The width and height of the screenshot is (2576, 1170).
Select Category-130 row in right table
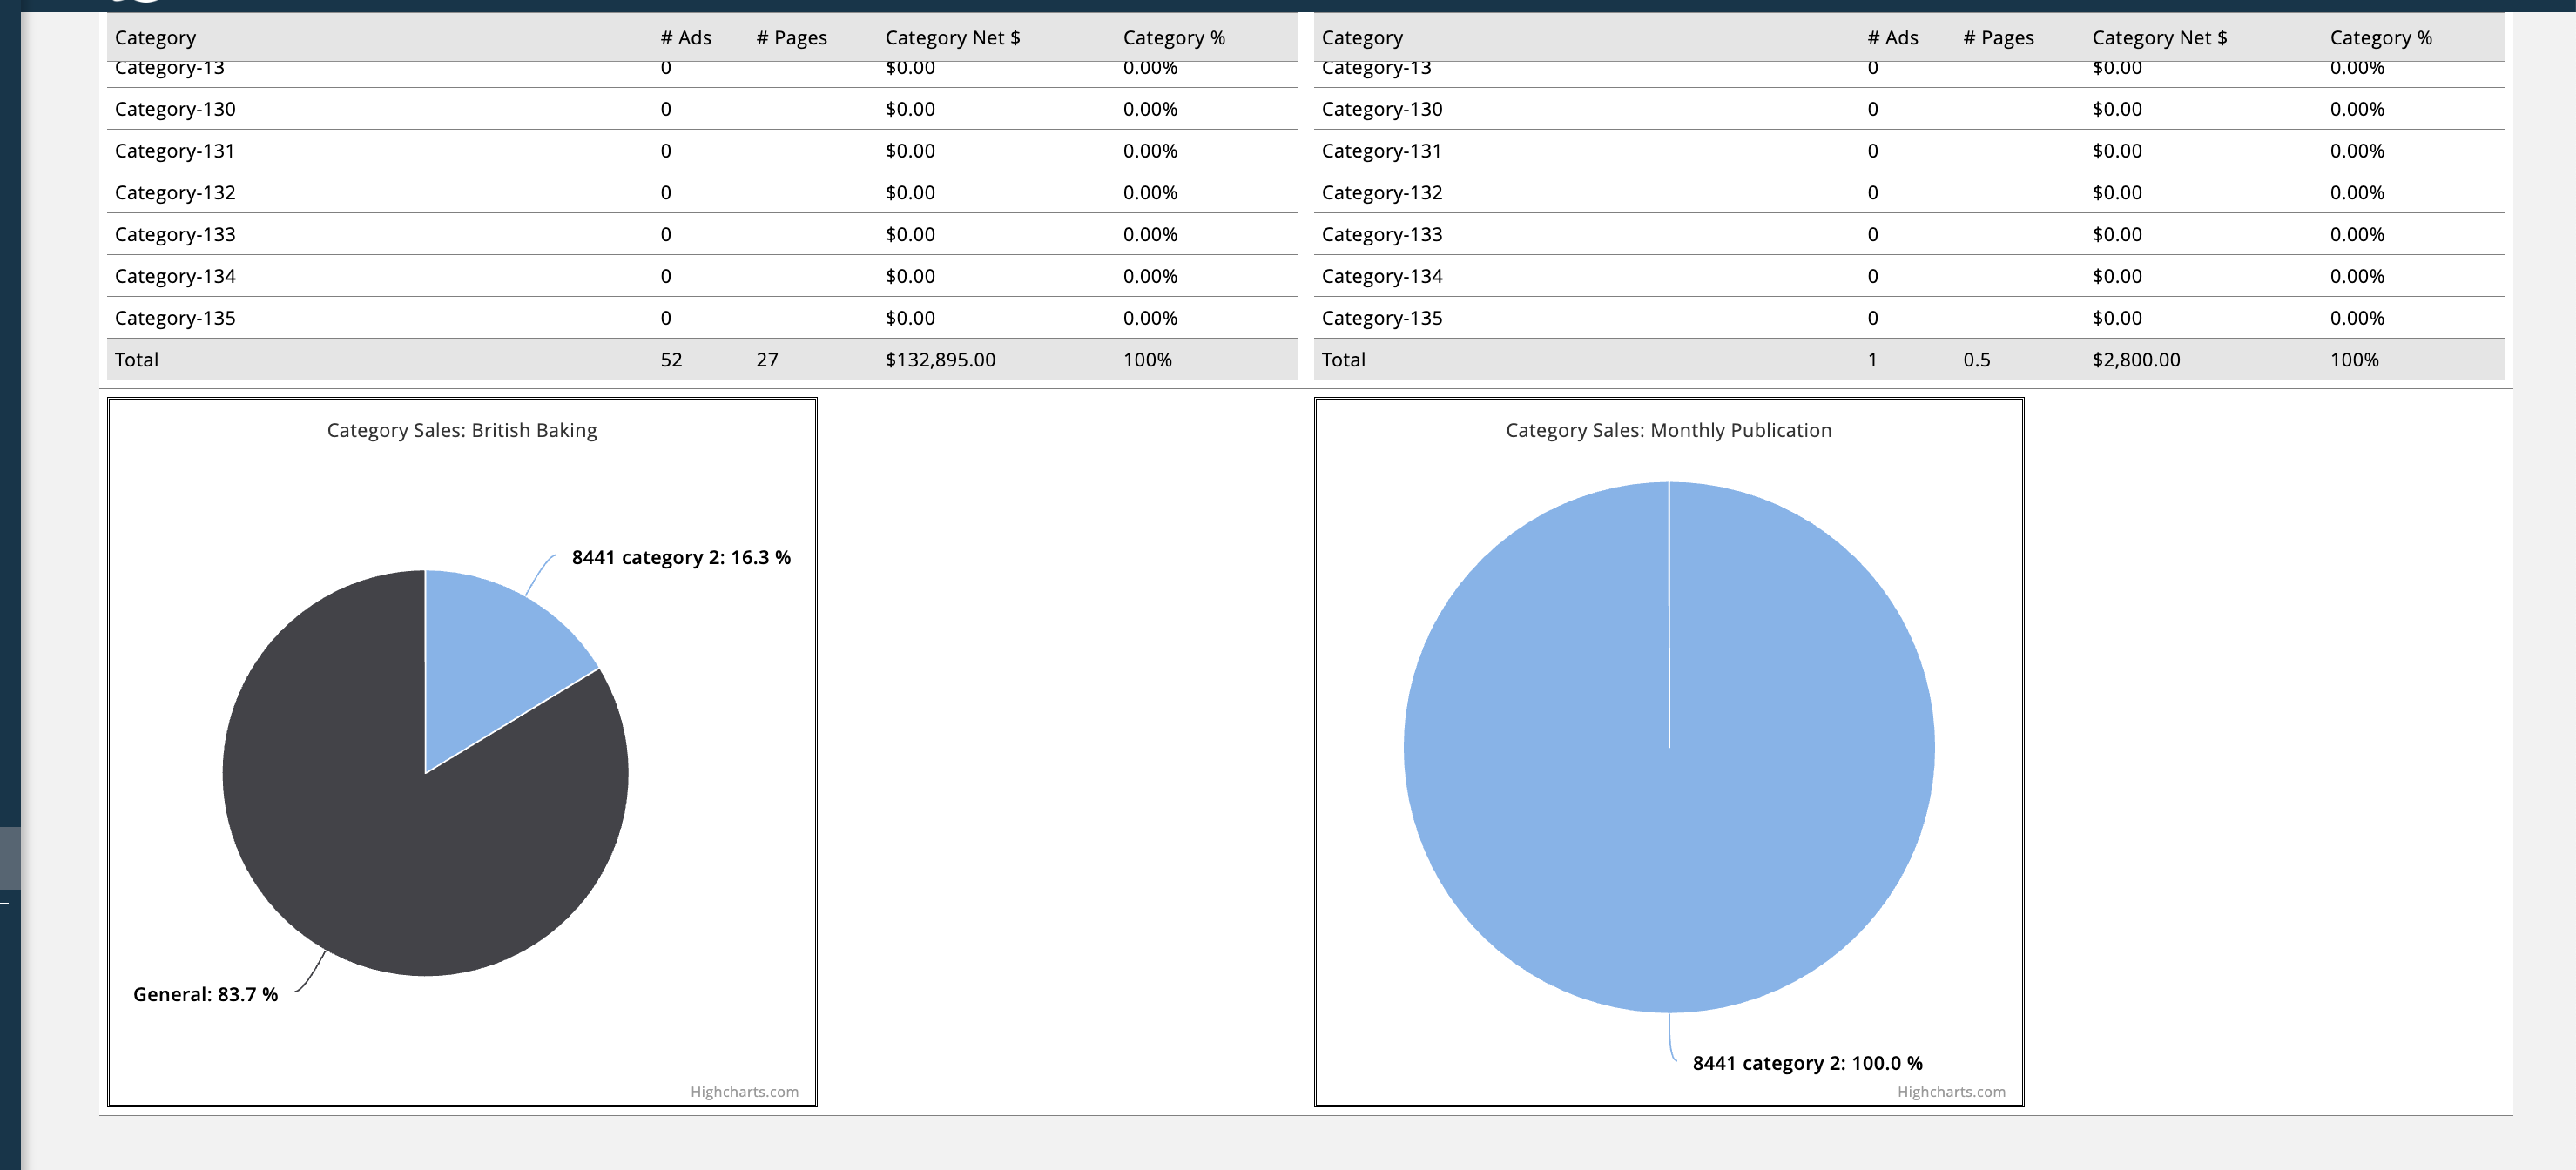pyautogui.click(x=1909, y=109)
